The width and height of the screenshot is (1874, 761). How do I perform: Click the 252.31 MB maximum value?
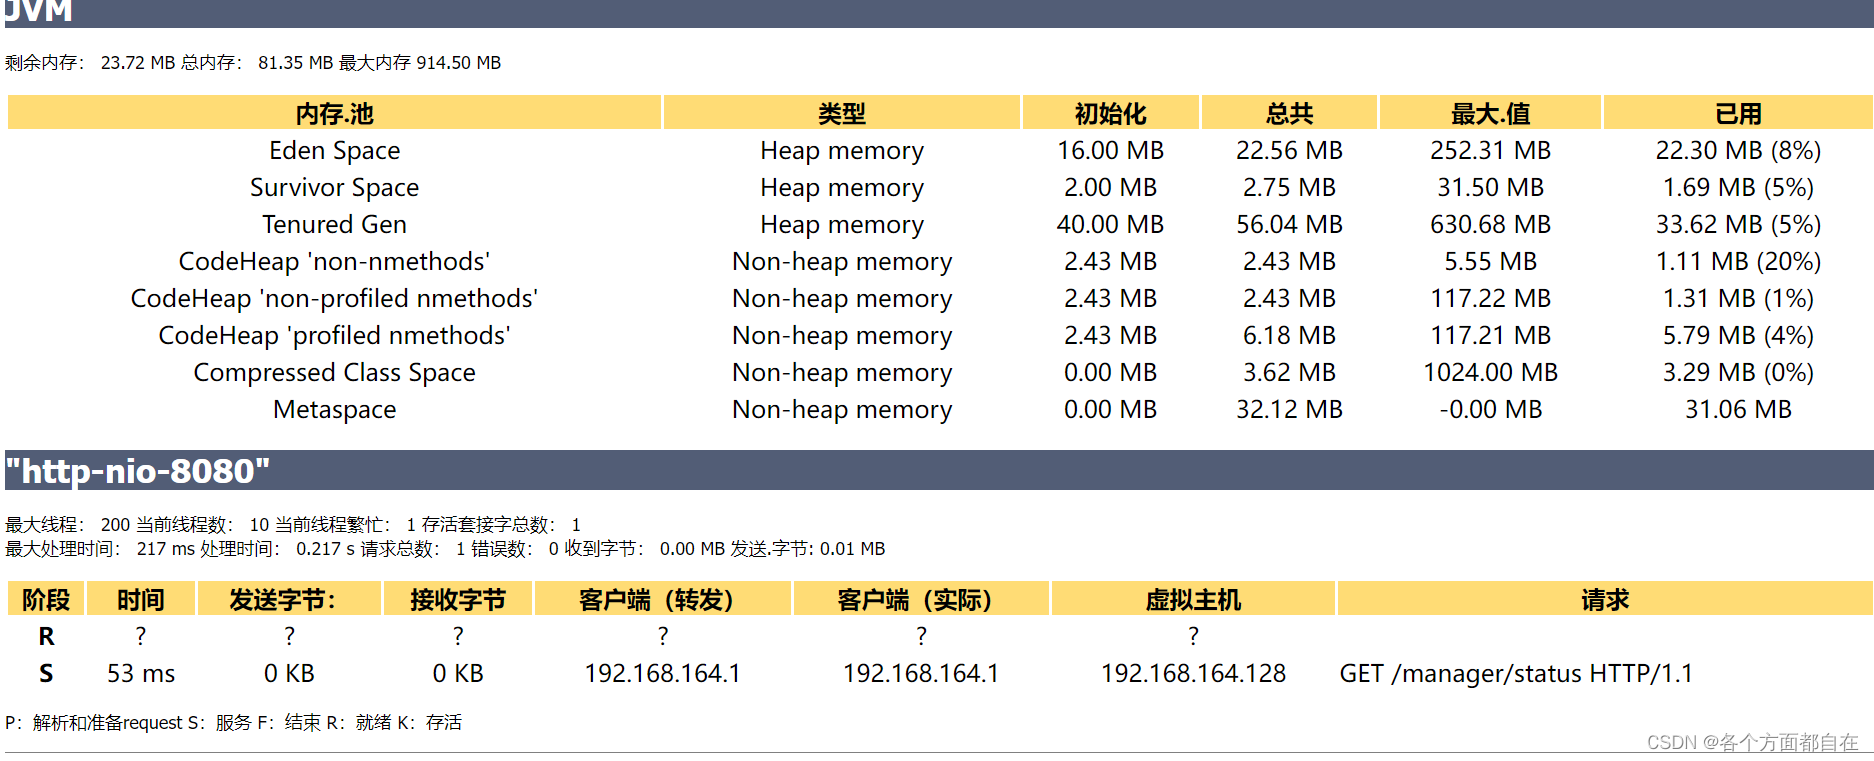(1490, 150)
